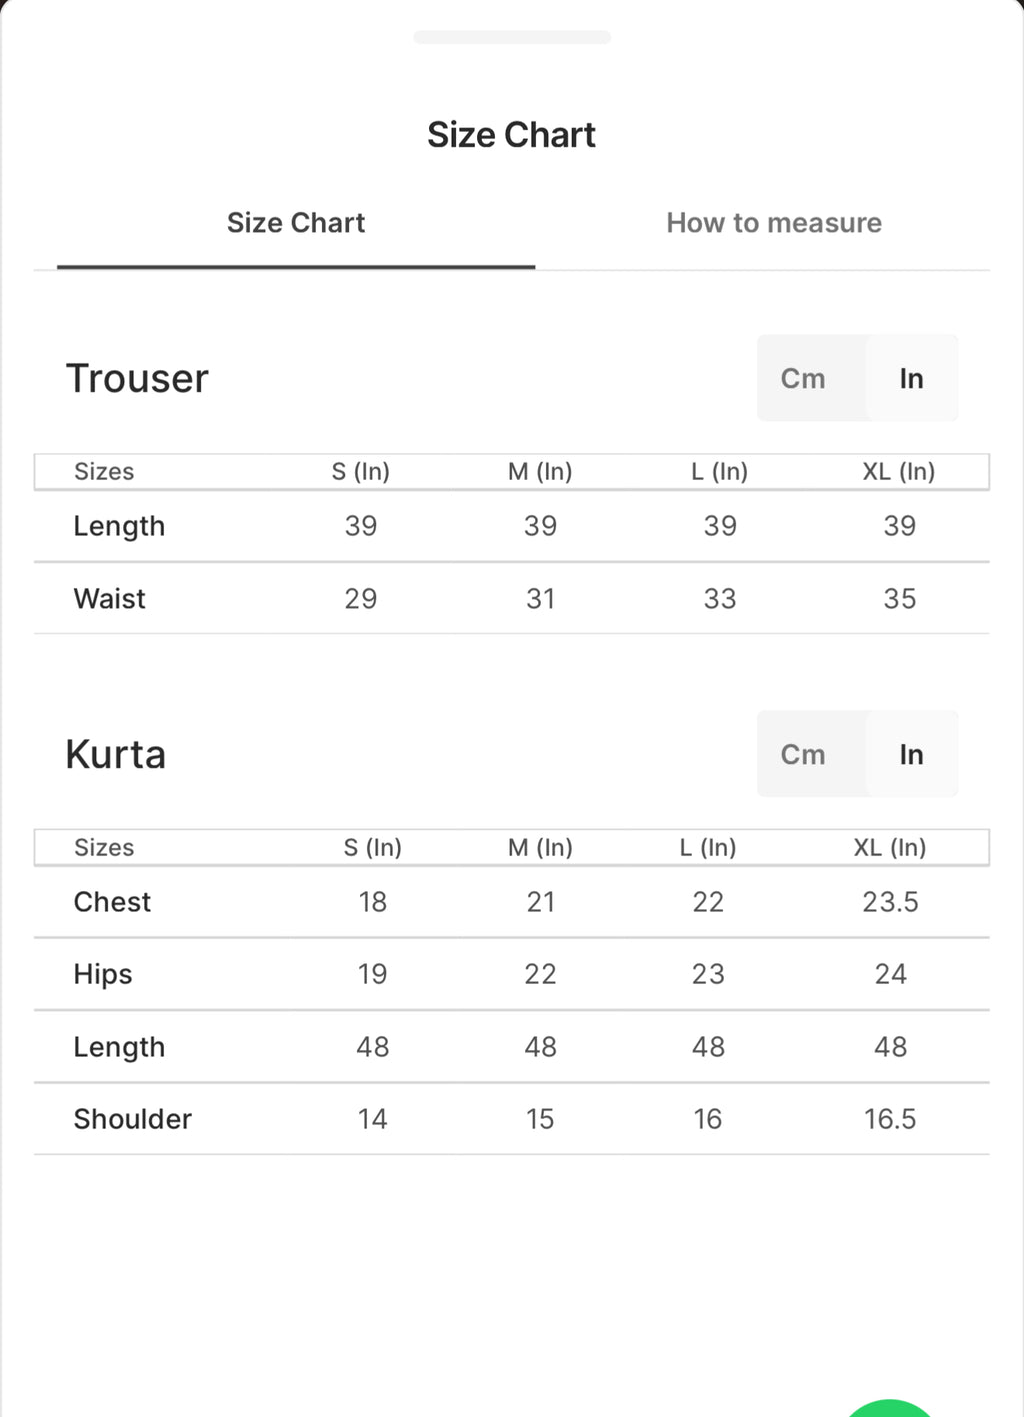Click Kurta Chest XL value 23.5

890,902
